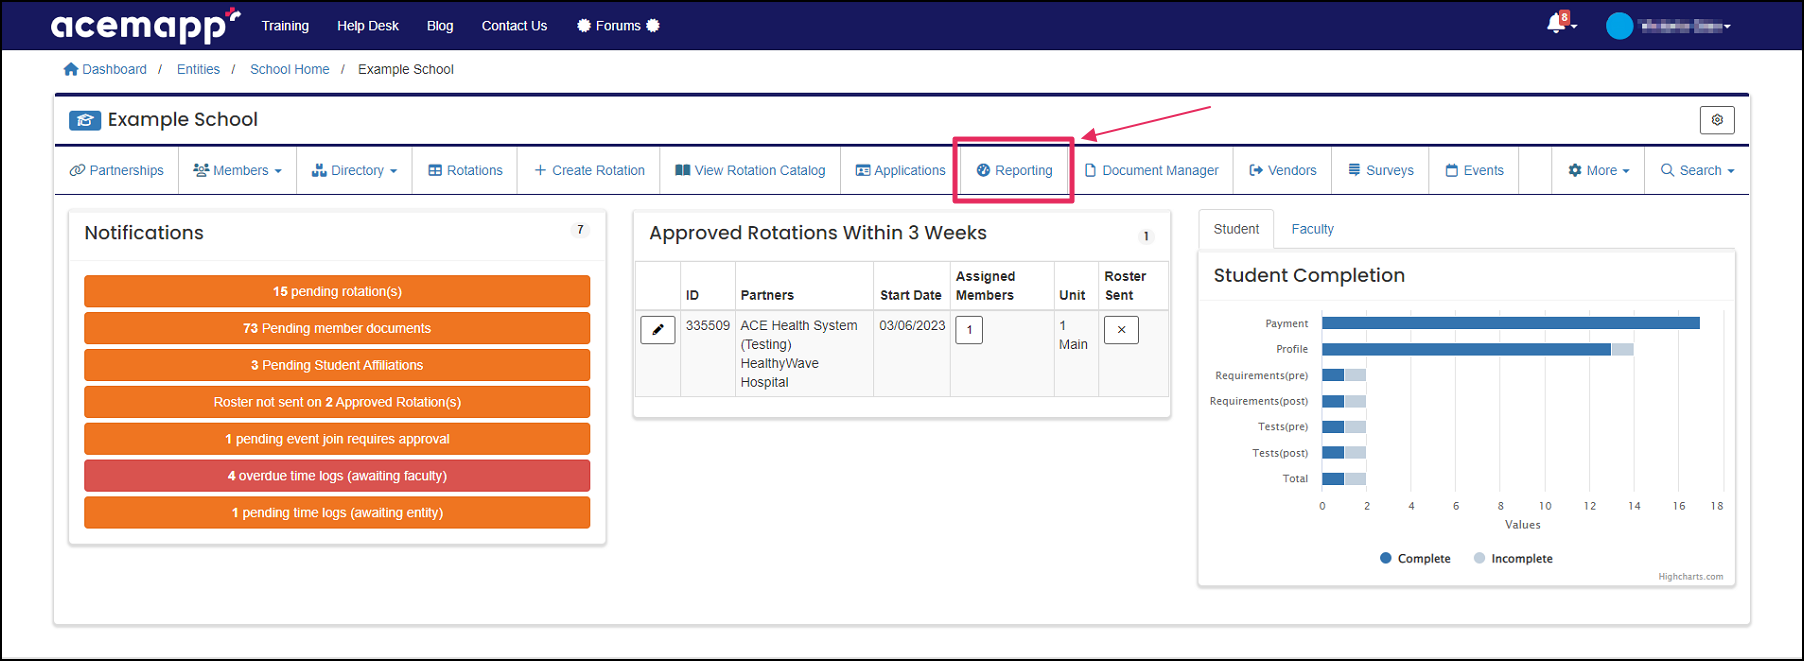
Task: Click the Payment completion bar
Action: point(1510,323)
